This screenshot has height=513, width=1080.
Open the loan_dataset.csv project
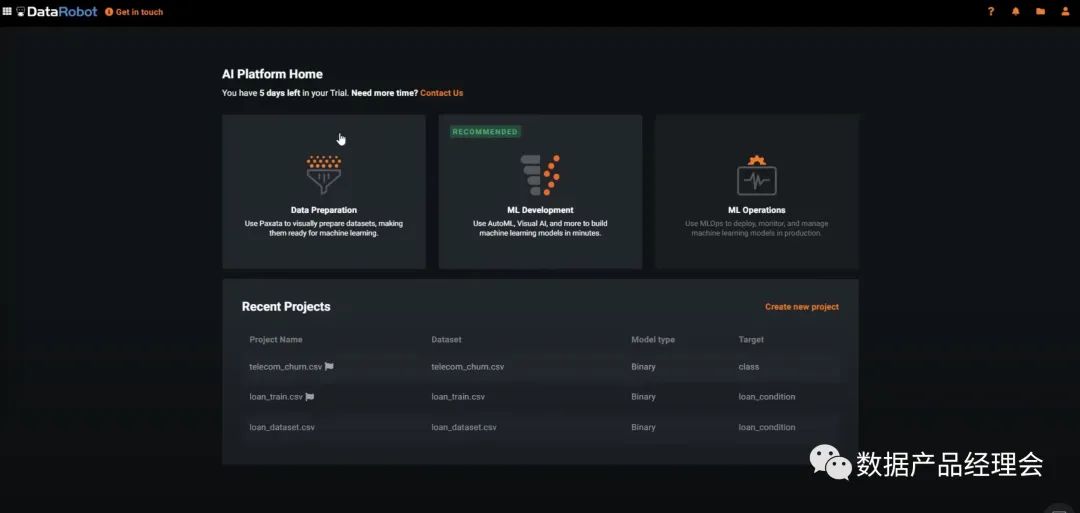point(282,427)
